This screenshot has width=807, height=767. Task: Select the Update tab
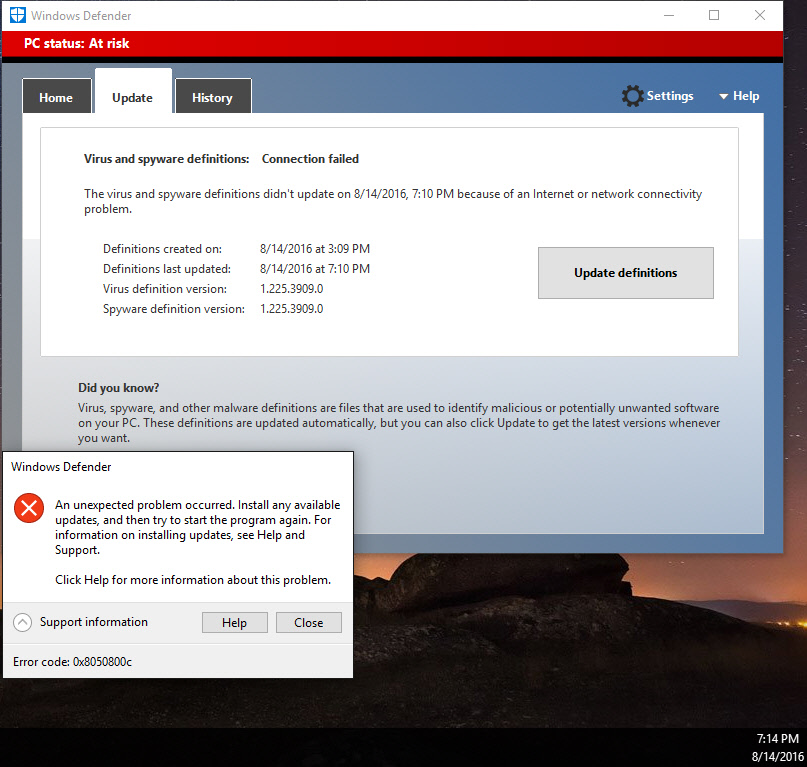point(133,92)
